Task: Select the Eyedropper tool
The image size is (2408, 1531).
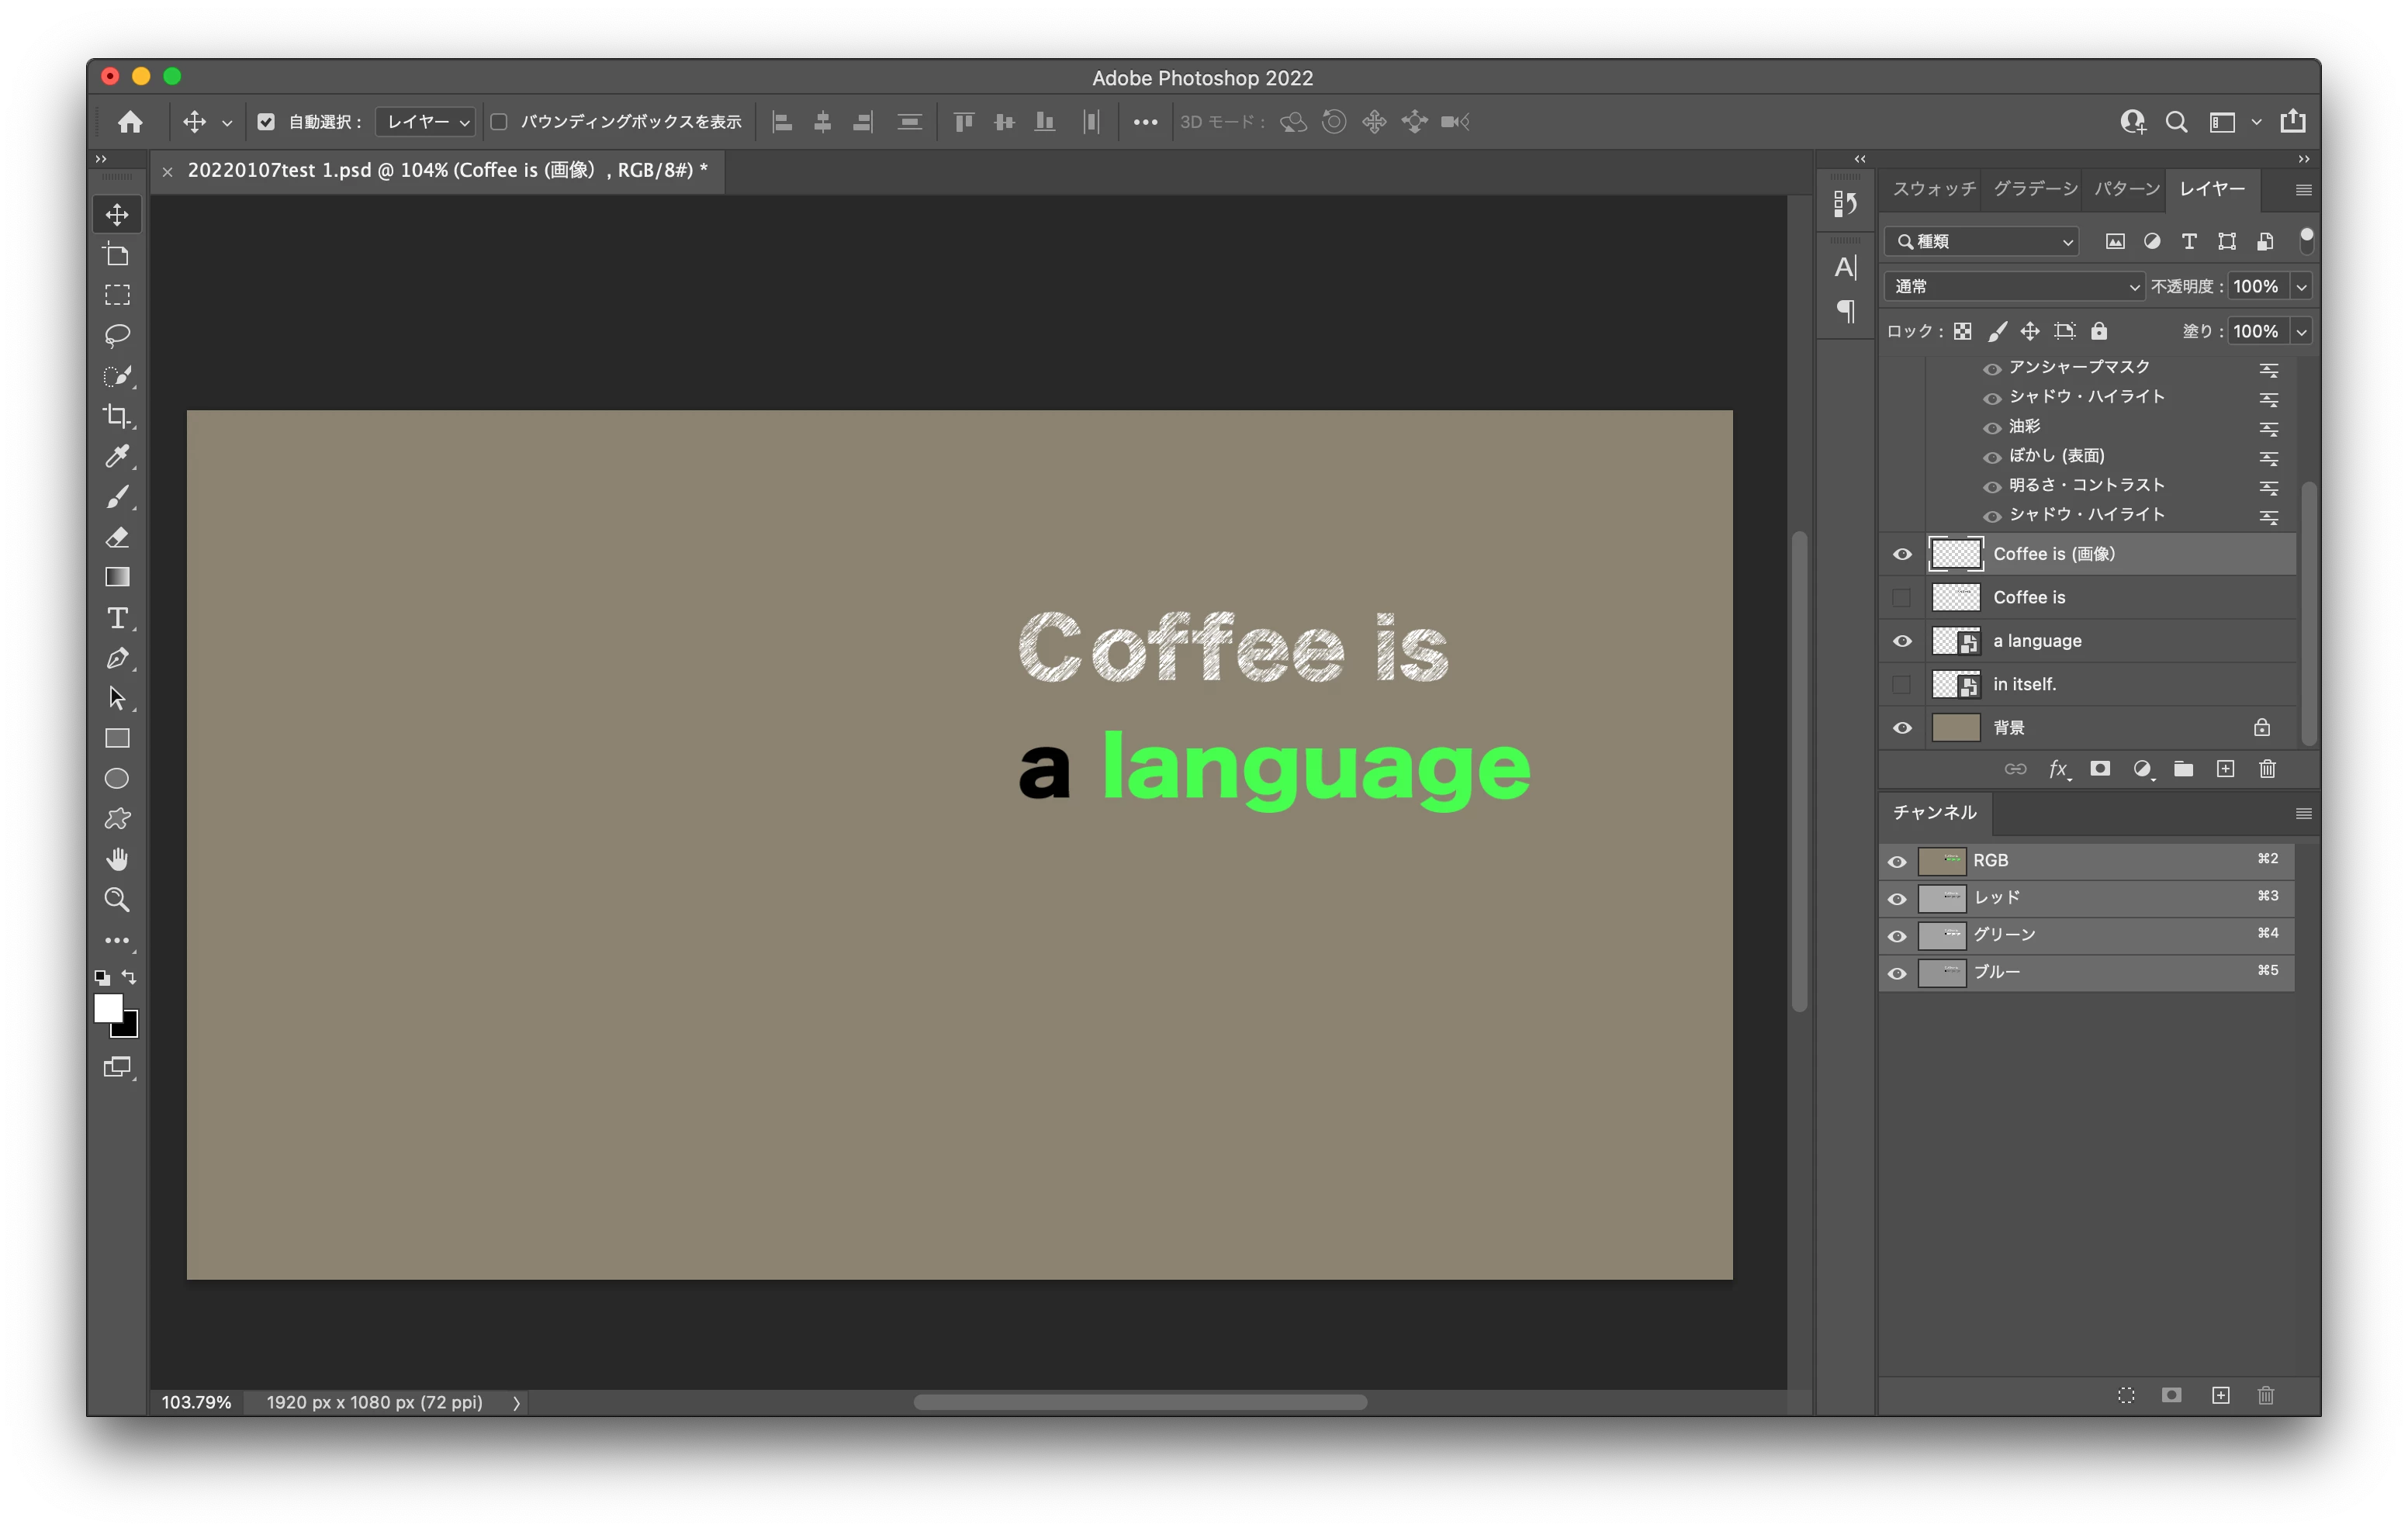Action: click(117, 456)
